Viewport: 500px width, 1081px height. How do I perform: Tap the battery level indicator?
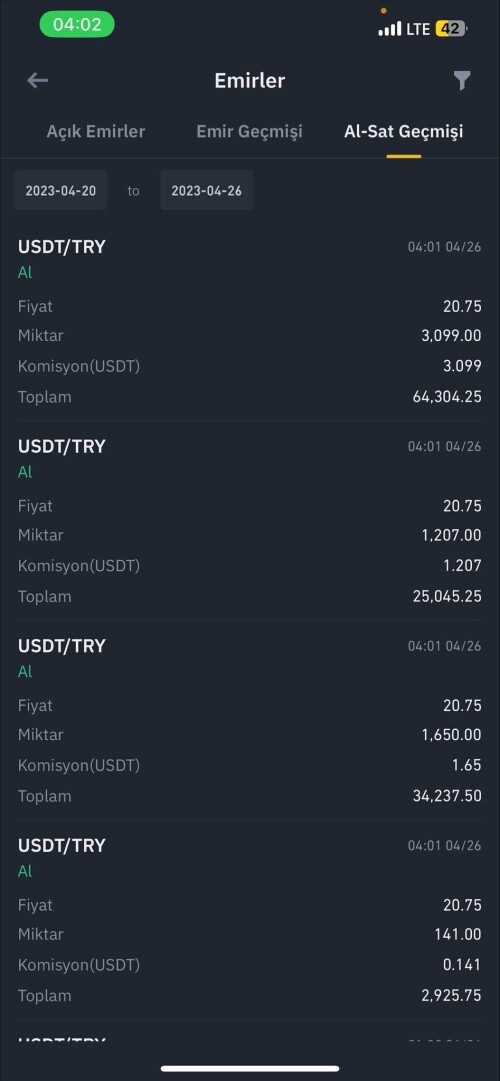pyautogui.click(x=451, y=29)
